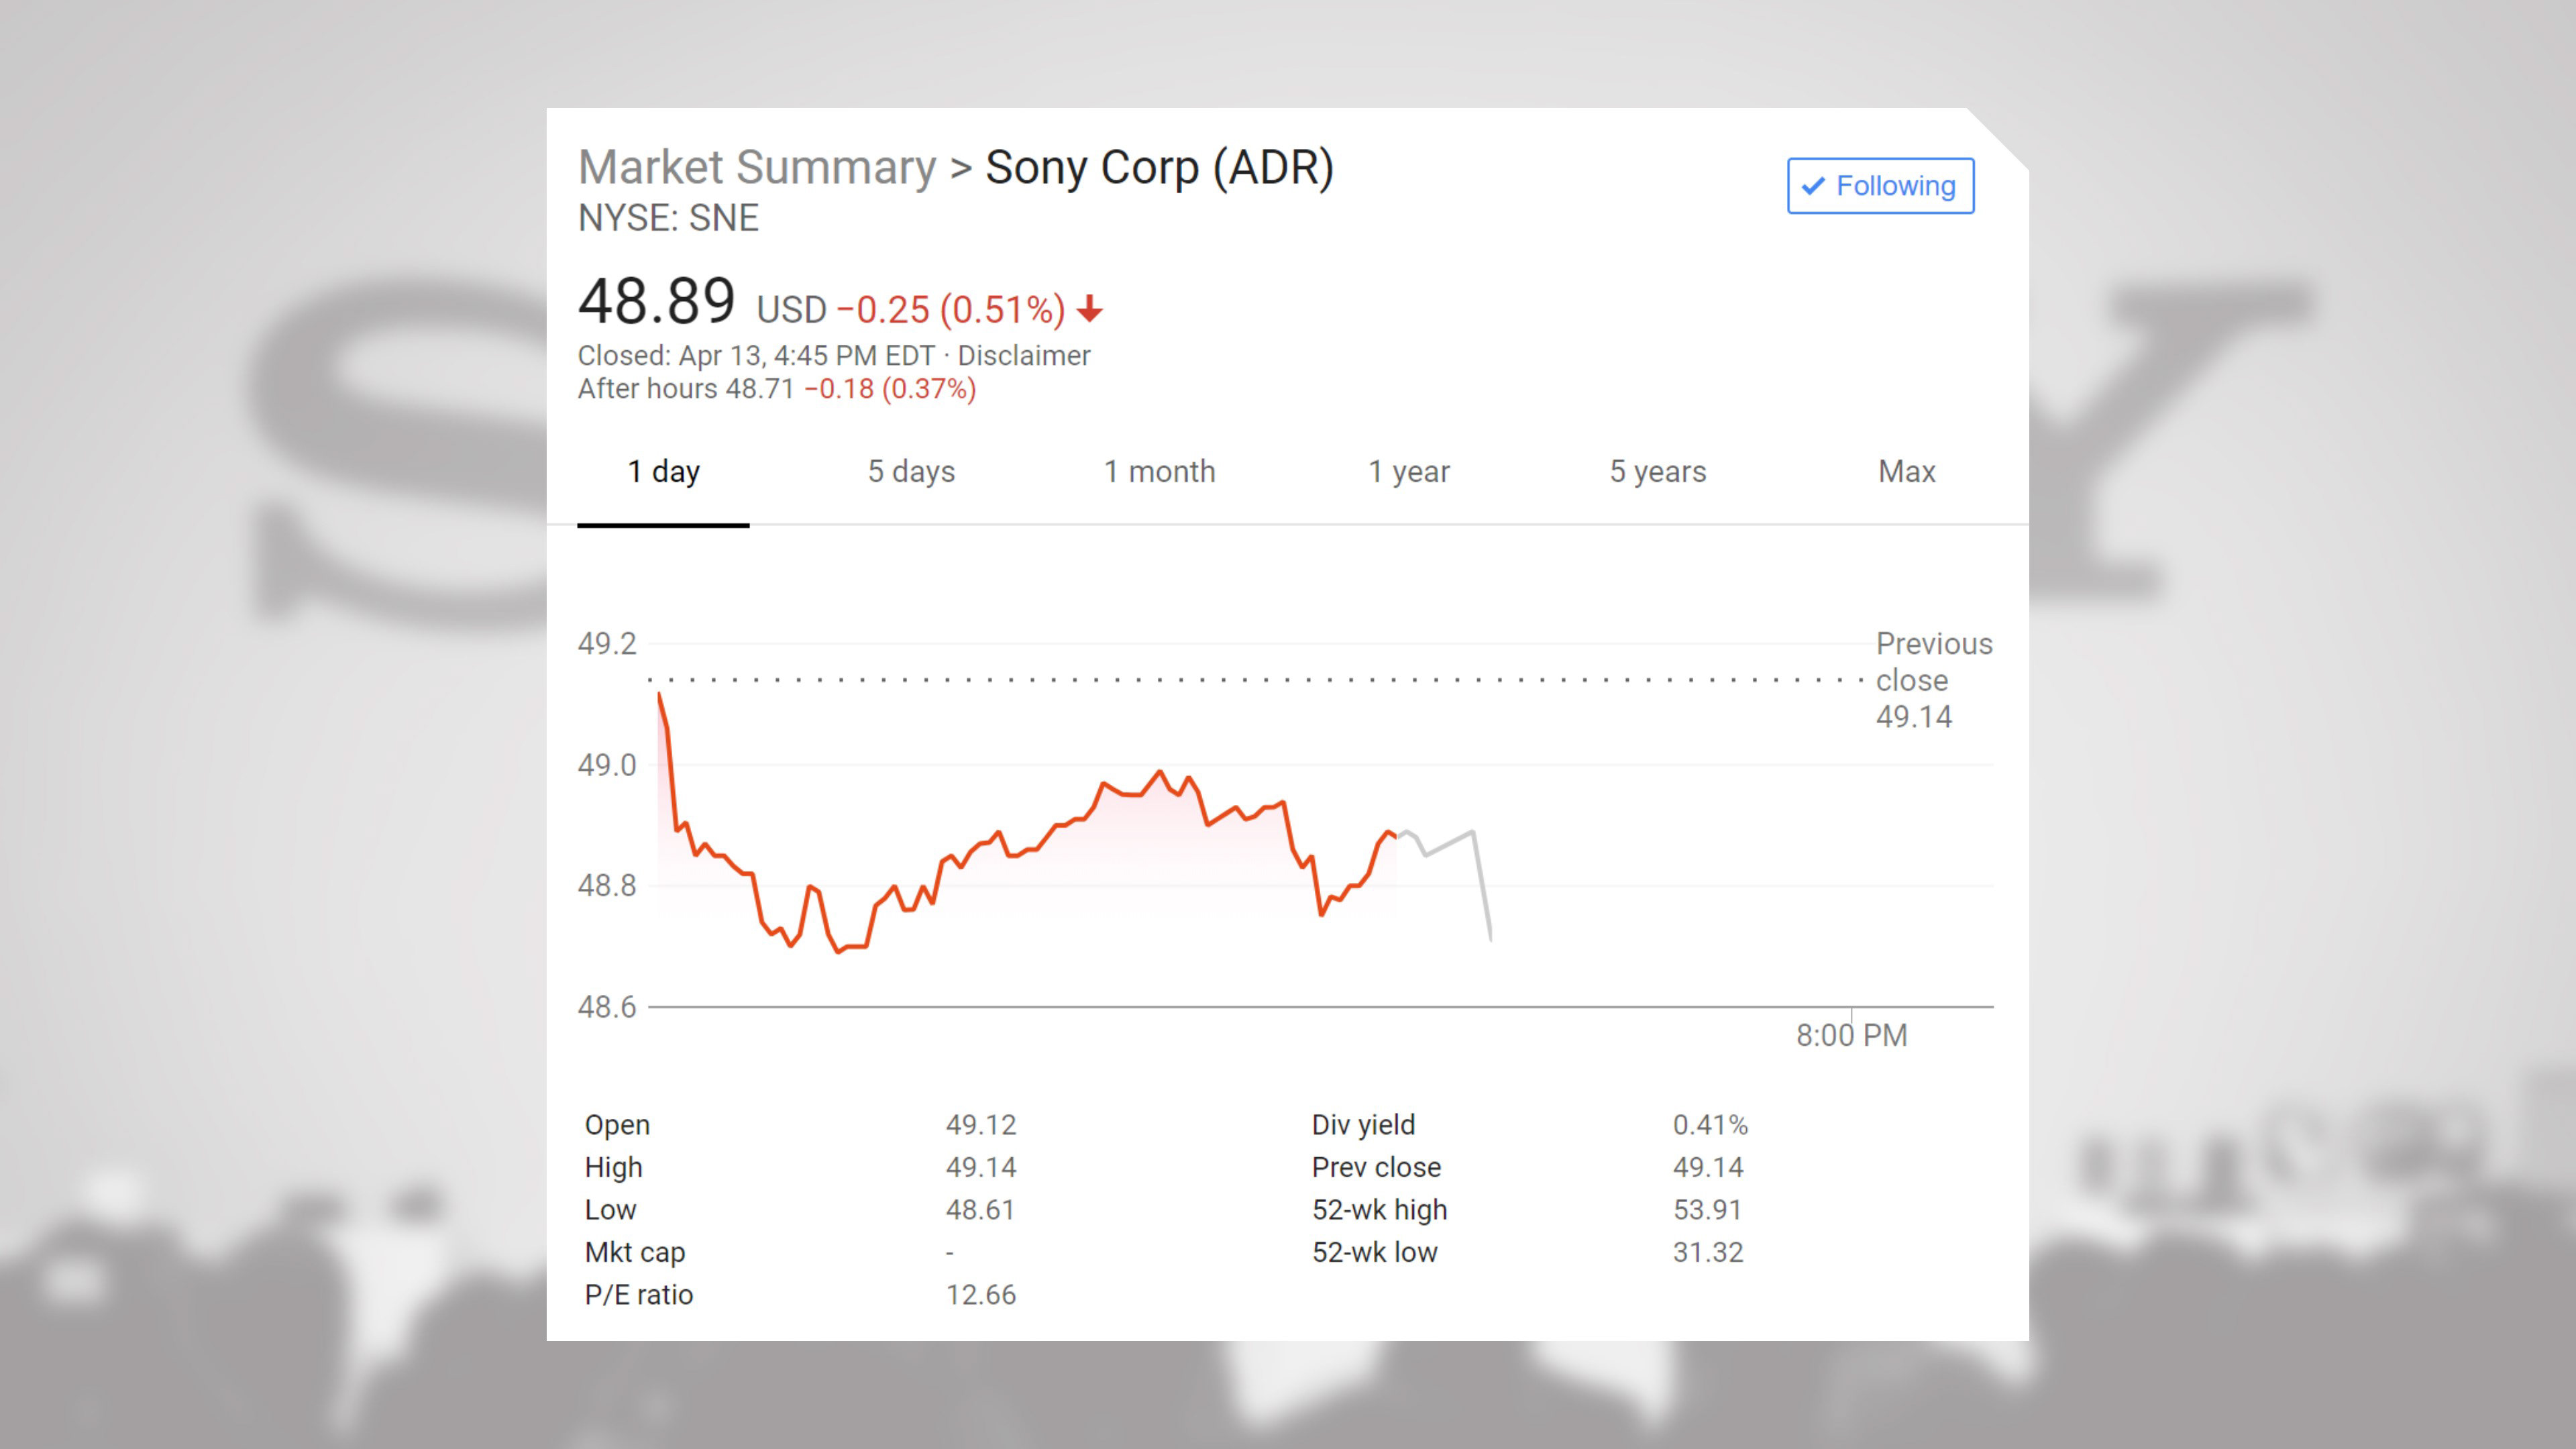The height and width of the screenshot is (1449, 2576).
Task: Click the 52-wk high value 53.91
Action: click(x=1707, y=1210)
